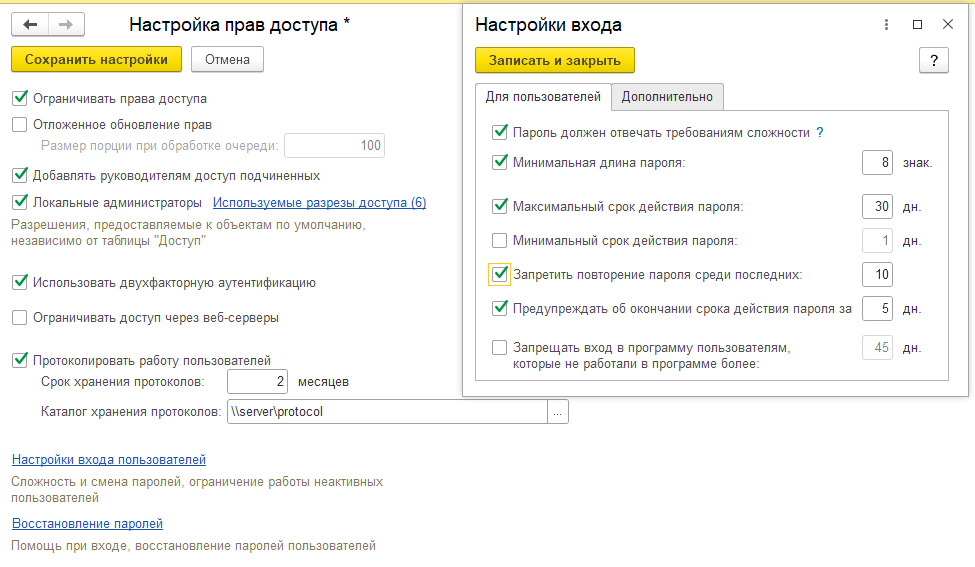Open the Восстановление паролей link
The image size is (975, 567).
coord(87,524)
